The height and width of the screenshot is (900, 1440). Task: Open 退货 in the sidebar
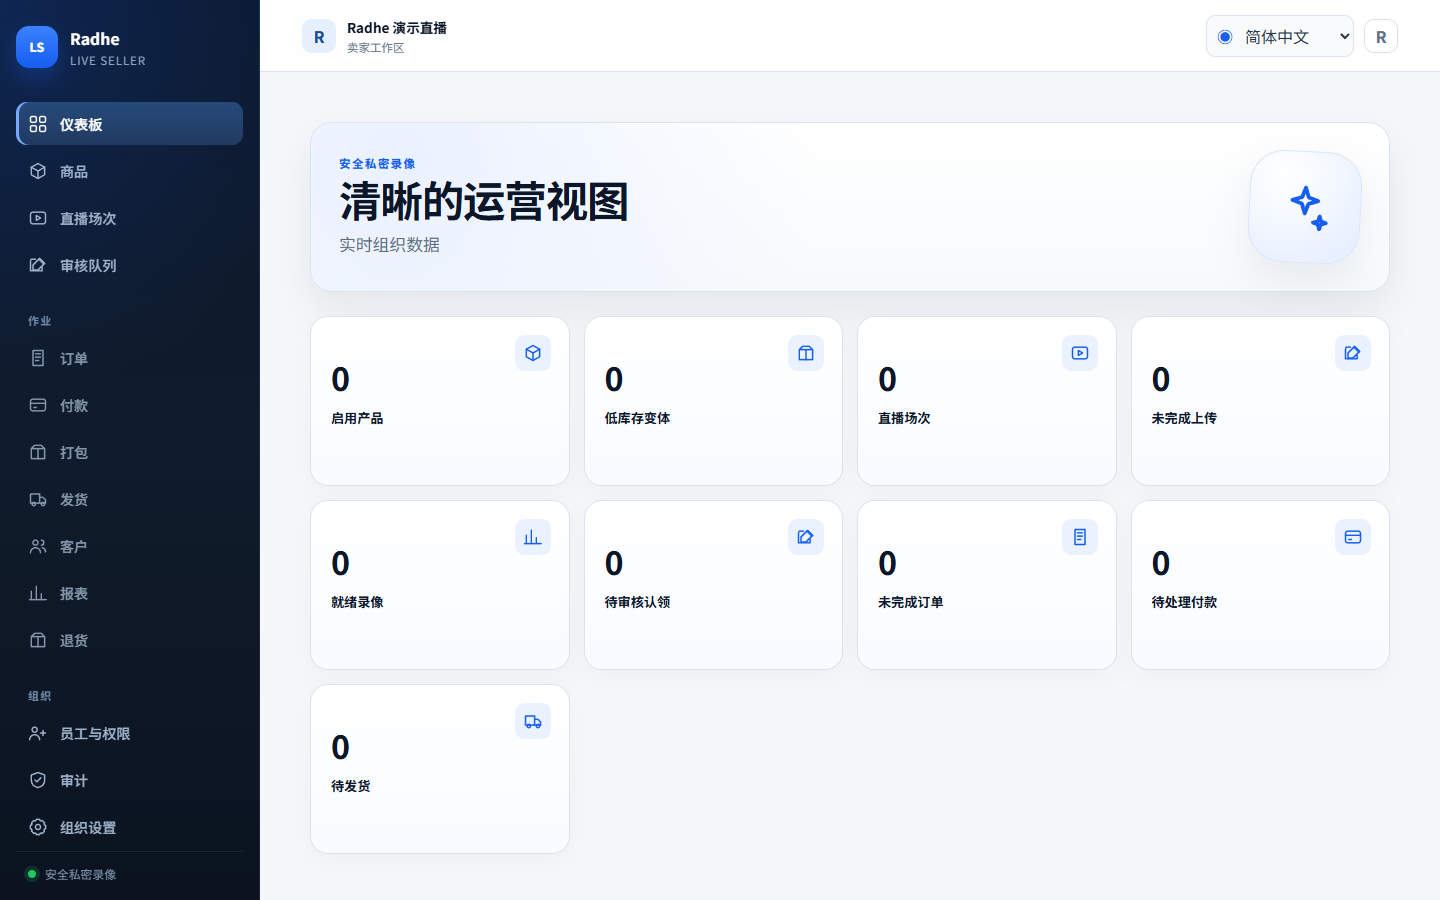[130, 640]
